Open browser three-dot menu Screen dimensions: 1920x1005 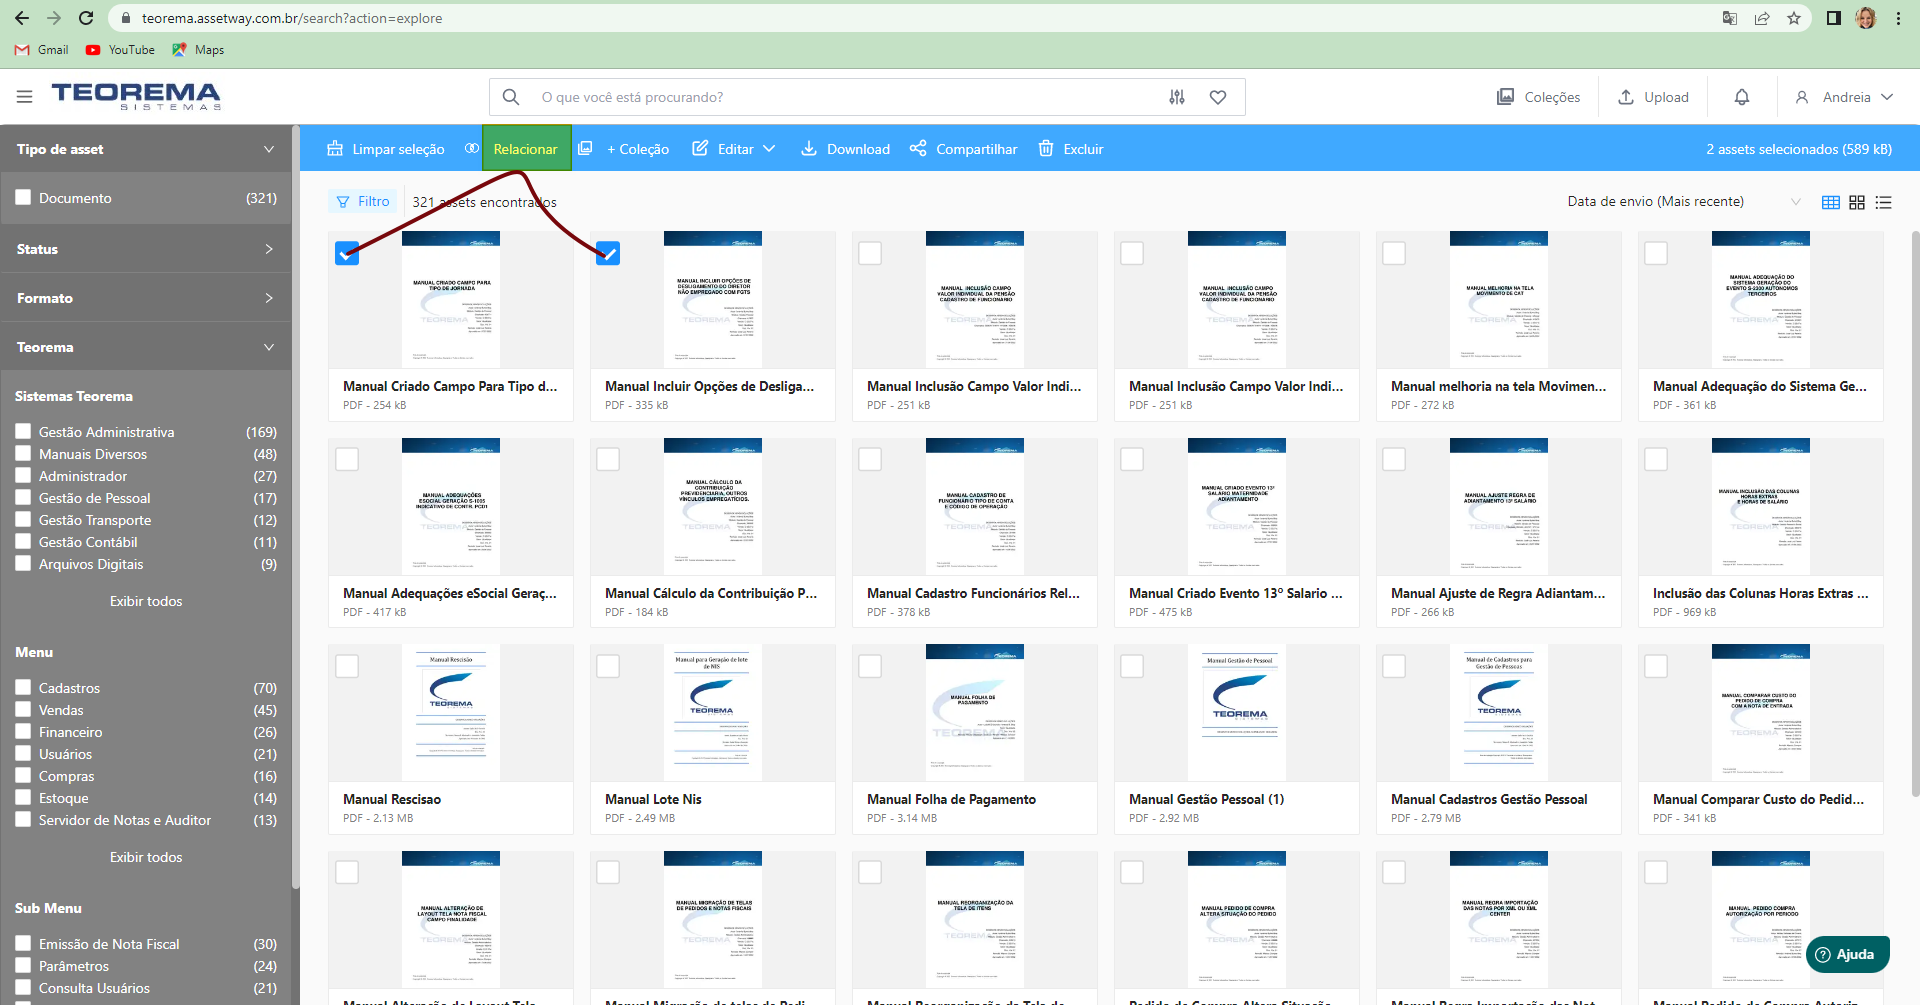(1898, 18)
